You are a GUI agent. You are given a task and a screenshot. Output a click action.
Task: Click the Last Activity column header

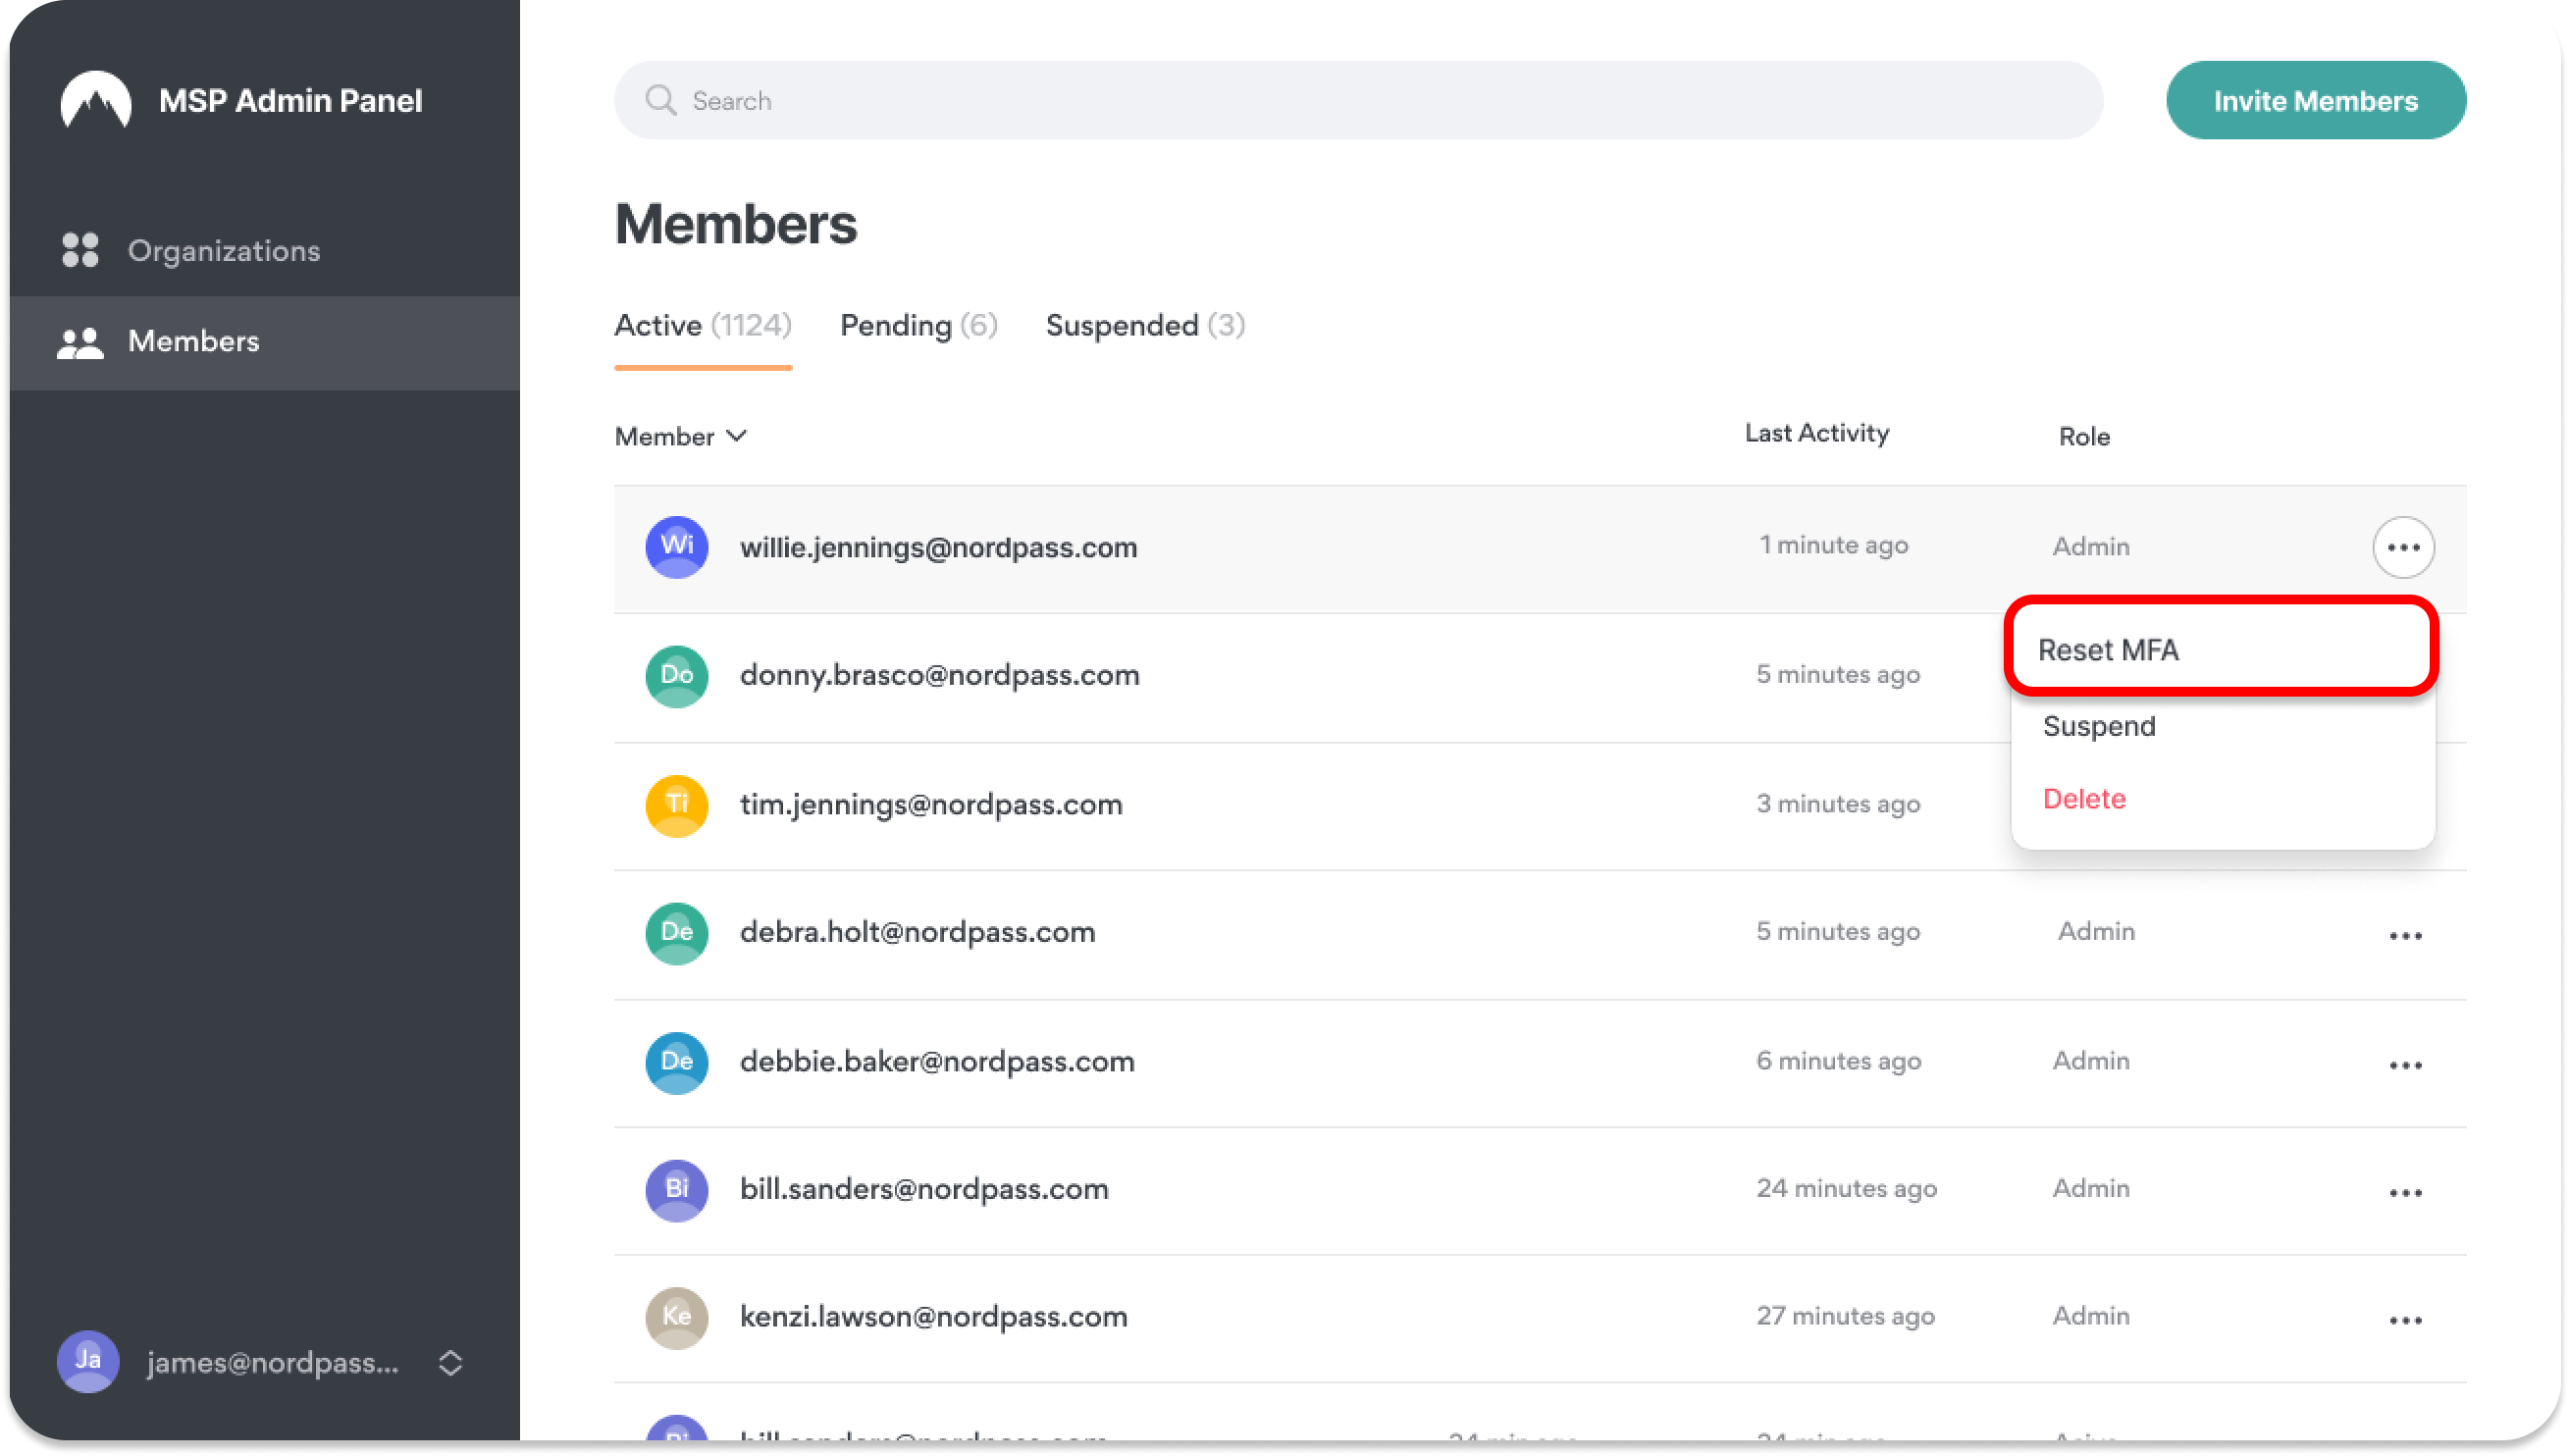pyautogui.click(x=1816, y=433)
